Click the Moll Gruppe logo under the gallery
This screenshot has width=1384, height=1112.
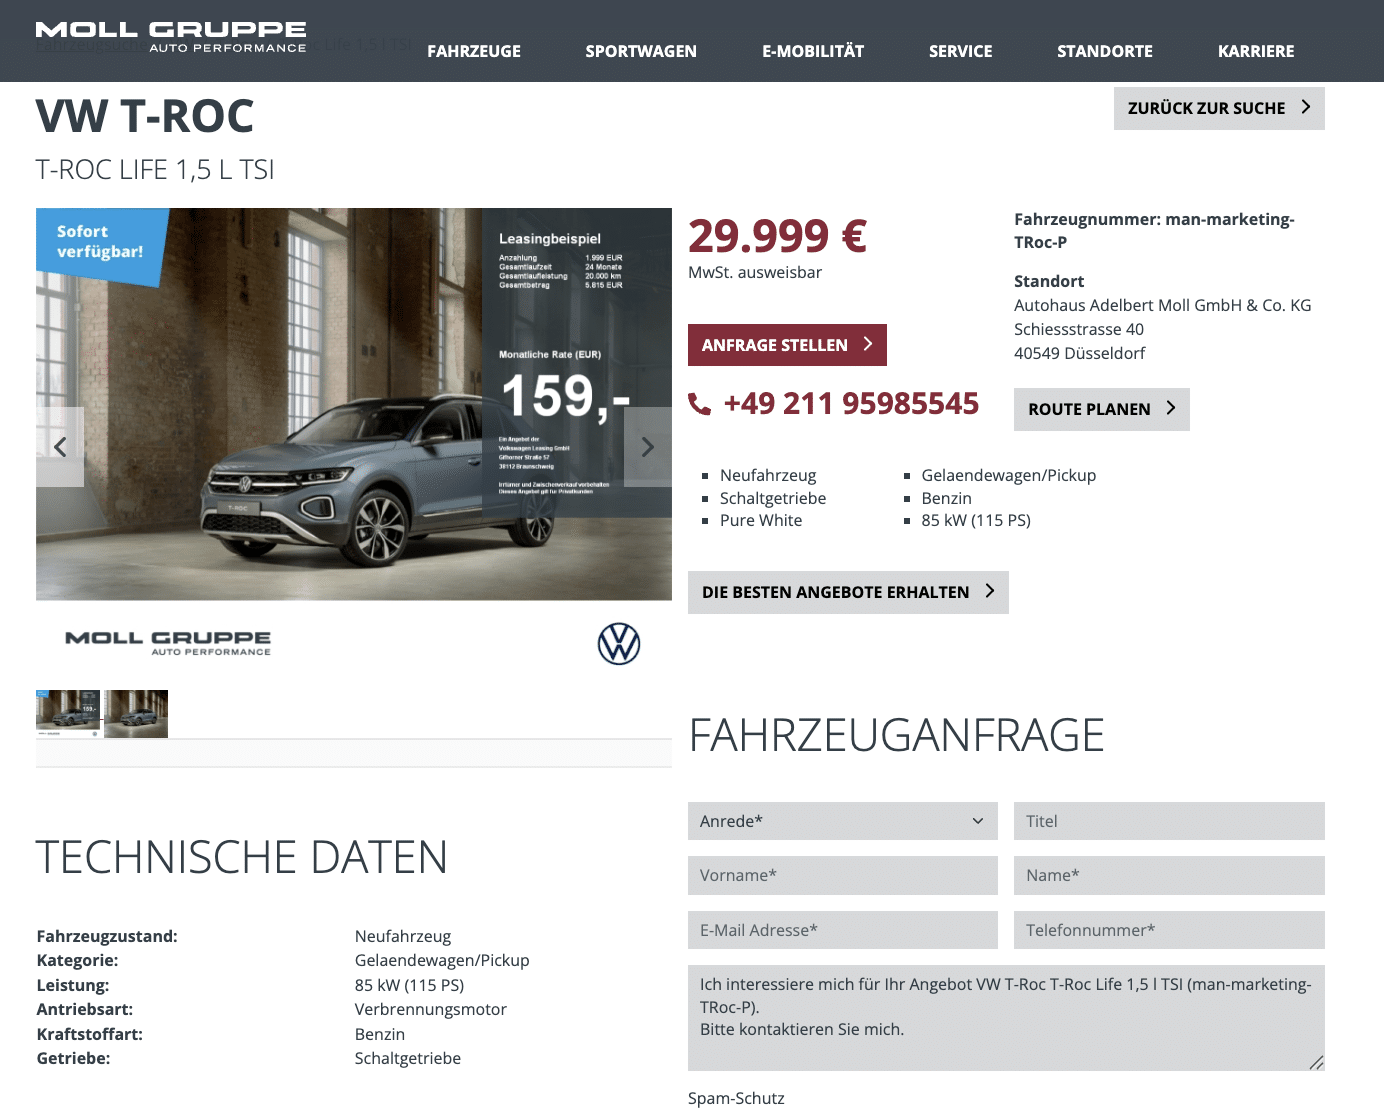point(168,643)
